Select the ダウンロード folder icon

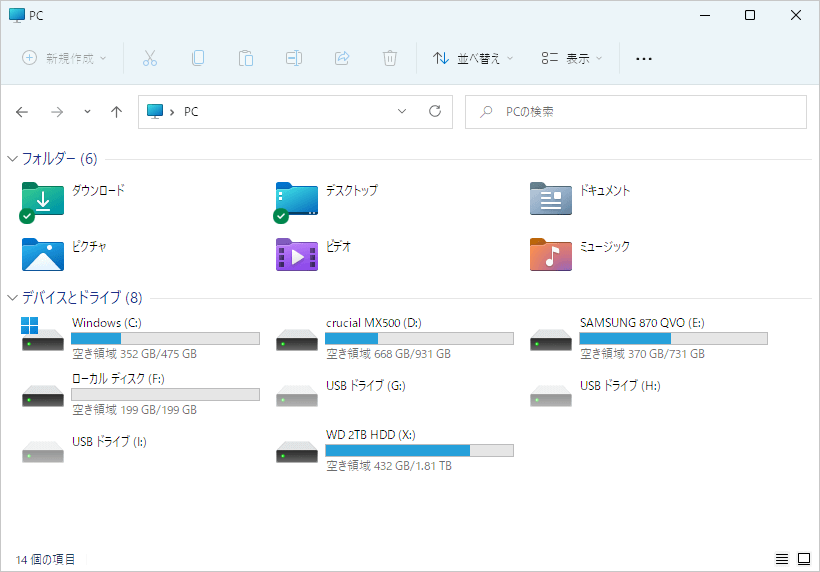pyautogui.click(x=42, y=202)
